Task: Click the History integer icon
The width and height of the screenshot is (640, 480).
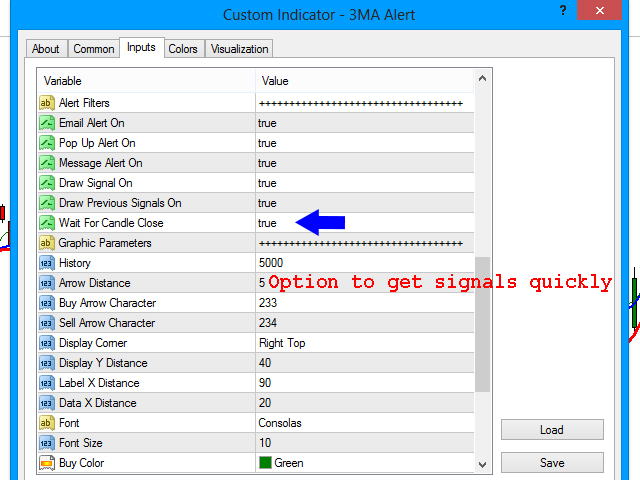Action: pyautogui.click(x=47, y=263)
